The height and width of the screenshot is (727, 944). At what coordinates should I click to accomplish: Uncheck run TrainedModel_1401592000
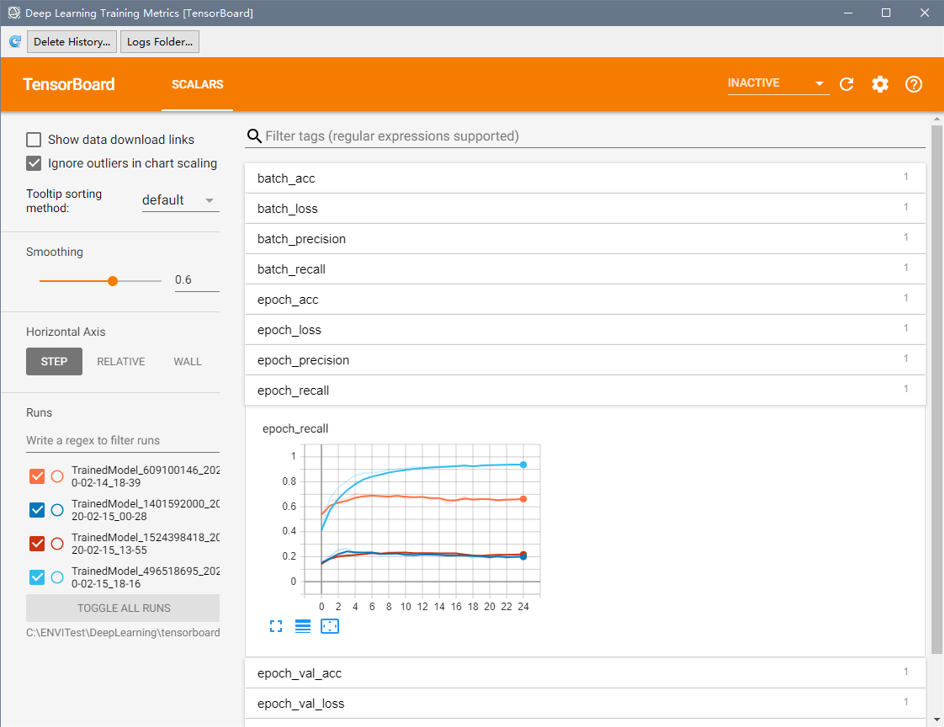37,510
